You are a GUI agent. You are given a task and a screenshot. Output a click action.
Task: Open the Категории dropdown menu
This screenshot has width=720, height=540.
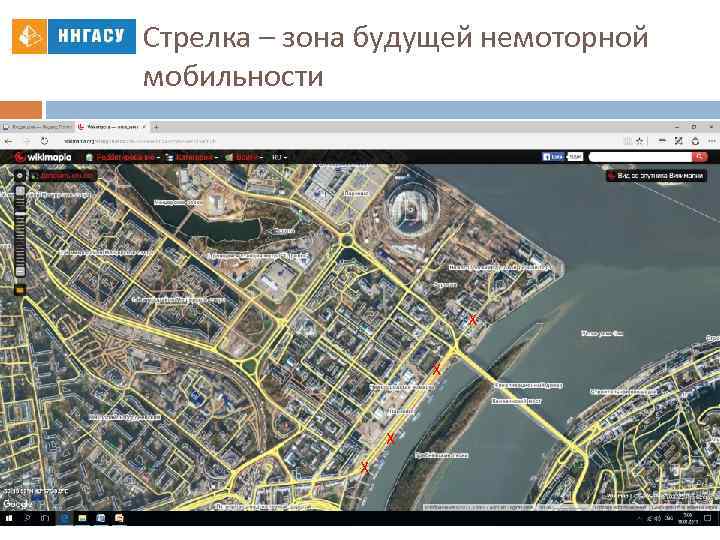(192, 157)
